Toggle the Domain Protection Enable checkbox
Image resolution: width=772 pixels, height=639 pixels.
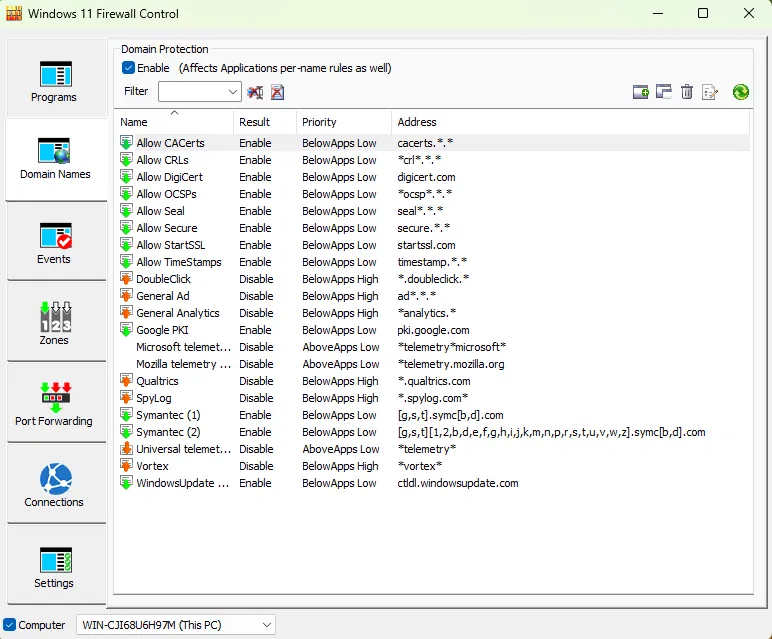(x=128, y=68)
